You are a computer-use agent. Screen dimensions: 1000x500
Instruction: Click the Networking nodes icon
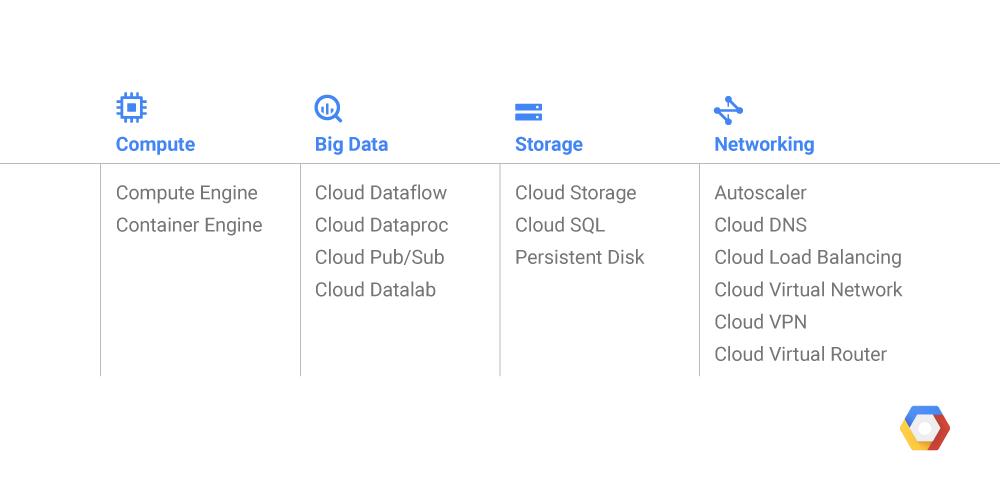(x=728, y=110)
